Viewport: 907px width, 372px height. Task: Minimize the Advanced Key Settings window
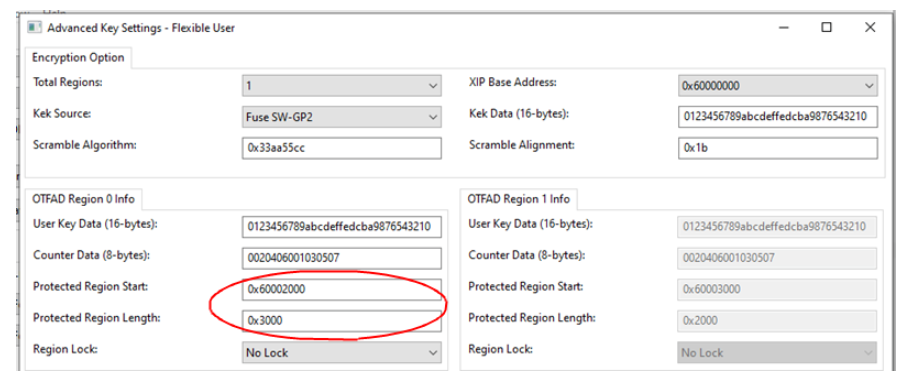click(784, 27)
